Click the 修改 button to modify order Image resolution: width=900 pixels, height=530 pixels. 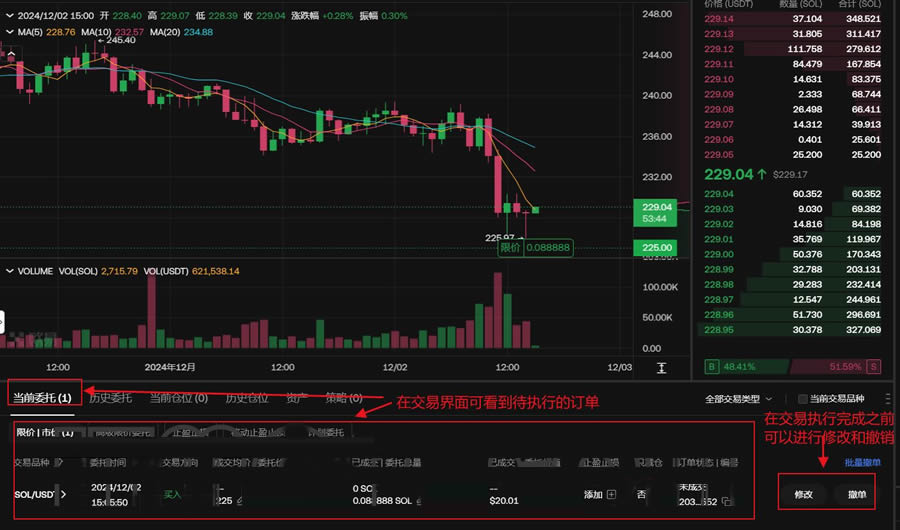pos(803,494)
